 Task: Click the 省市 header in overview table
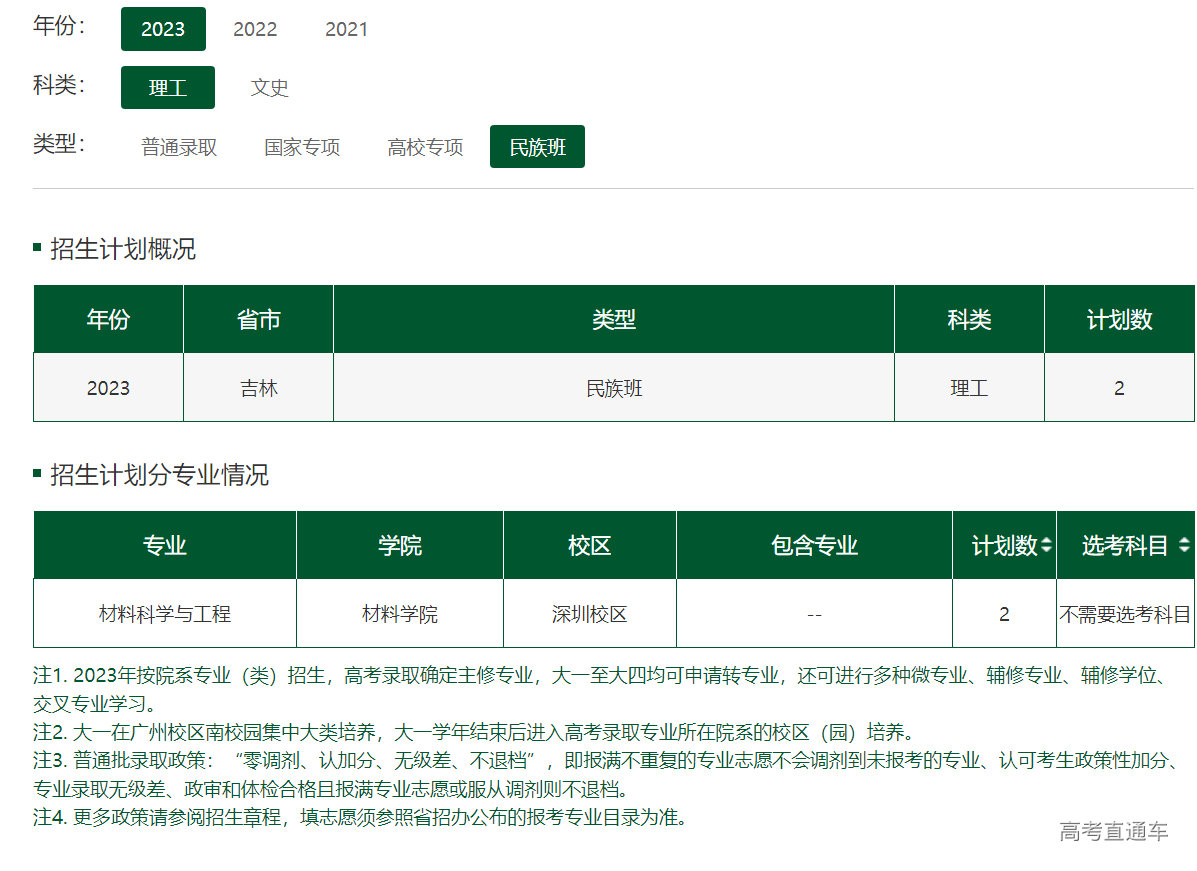click(258, 320)
